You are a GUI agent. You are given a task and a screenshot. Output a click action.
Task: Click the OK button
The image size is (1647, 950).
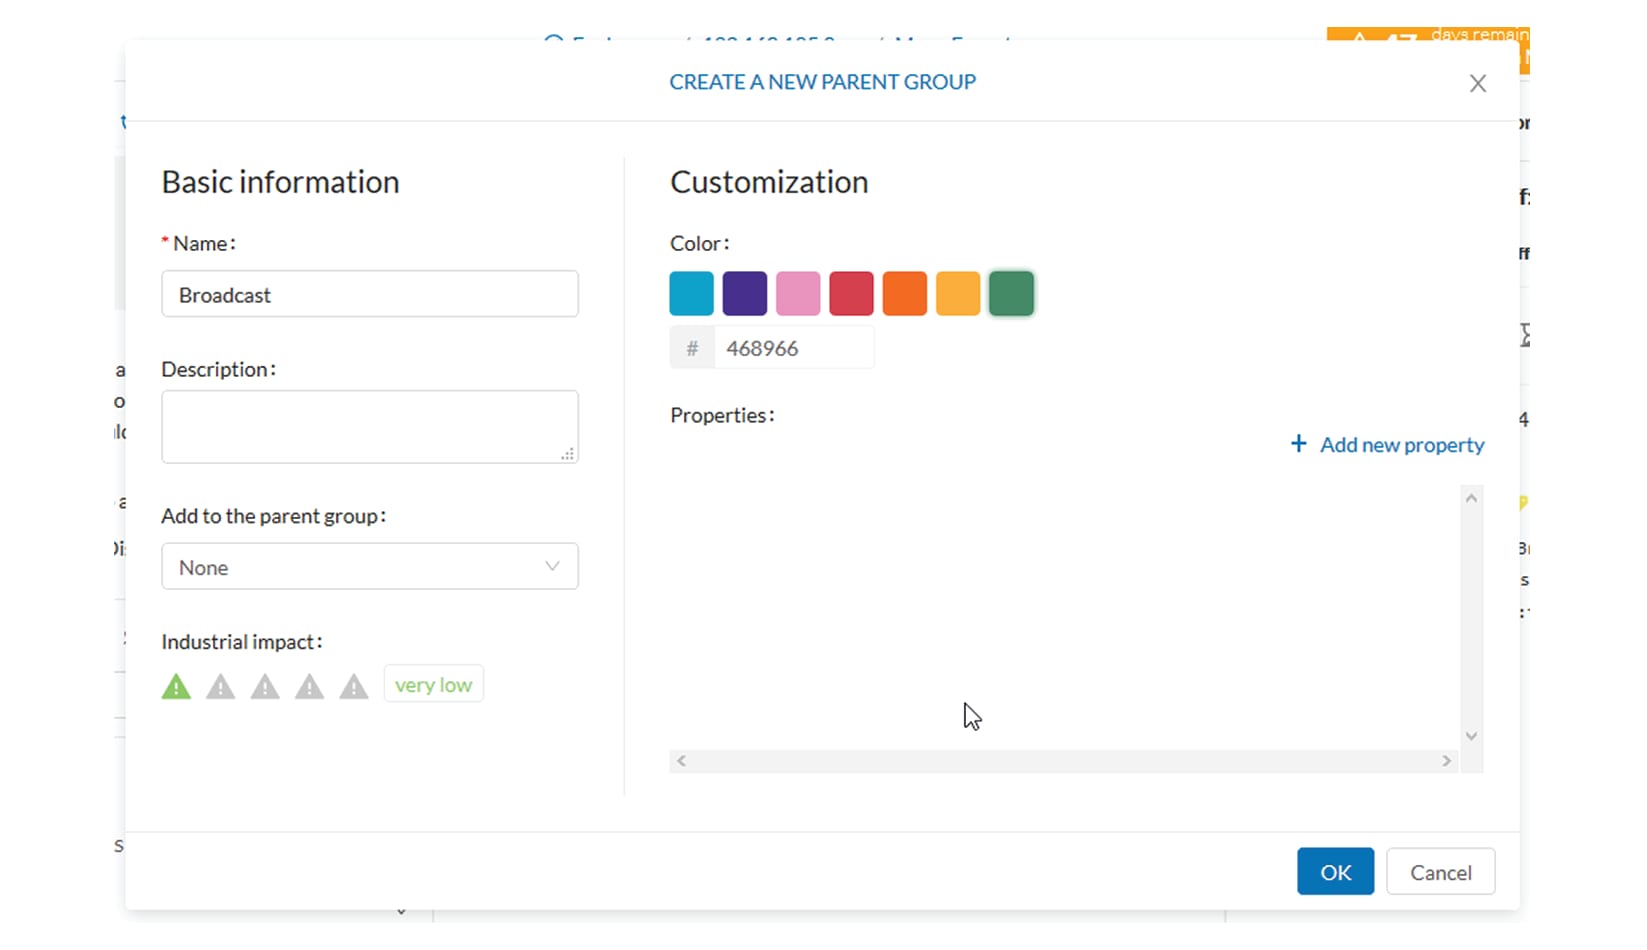pyautogui.click(x=1335, y=872)
